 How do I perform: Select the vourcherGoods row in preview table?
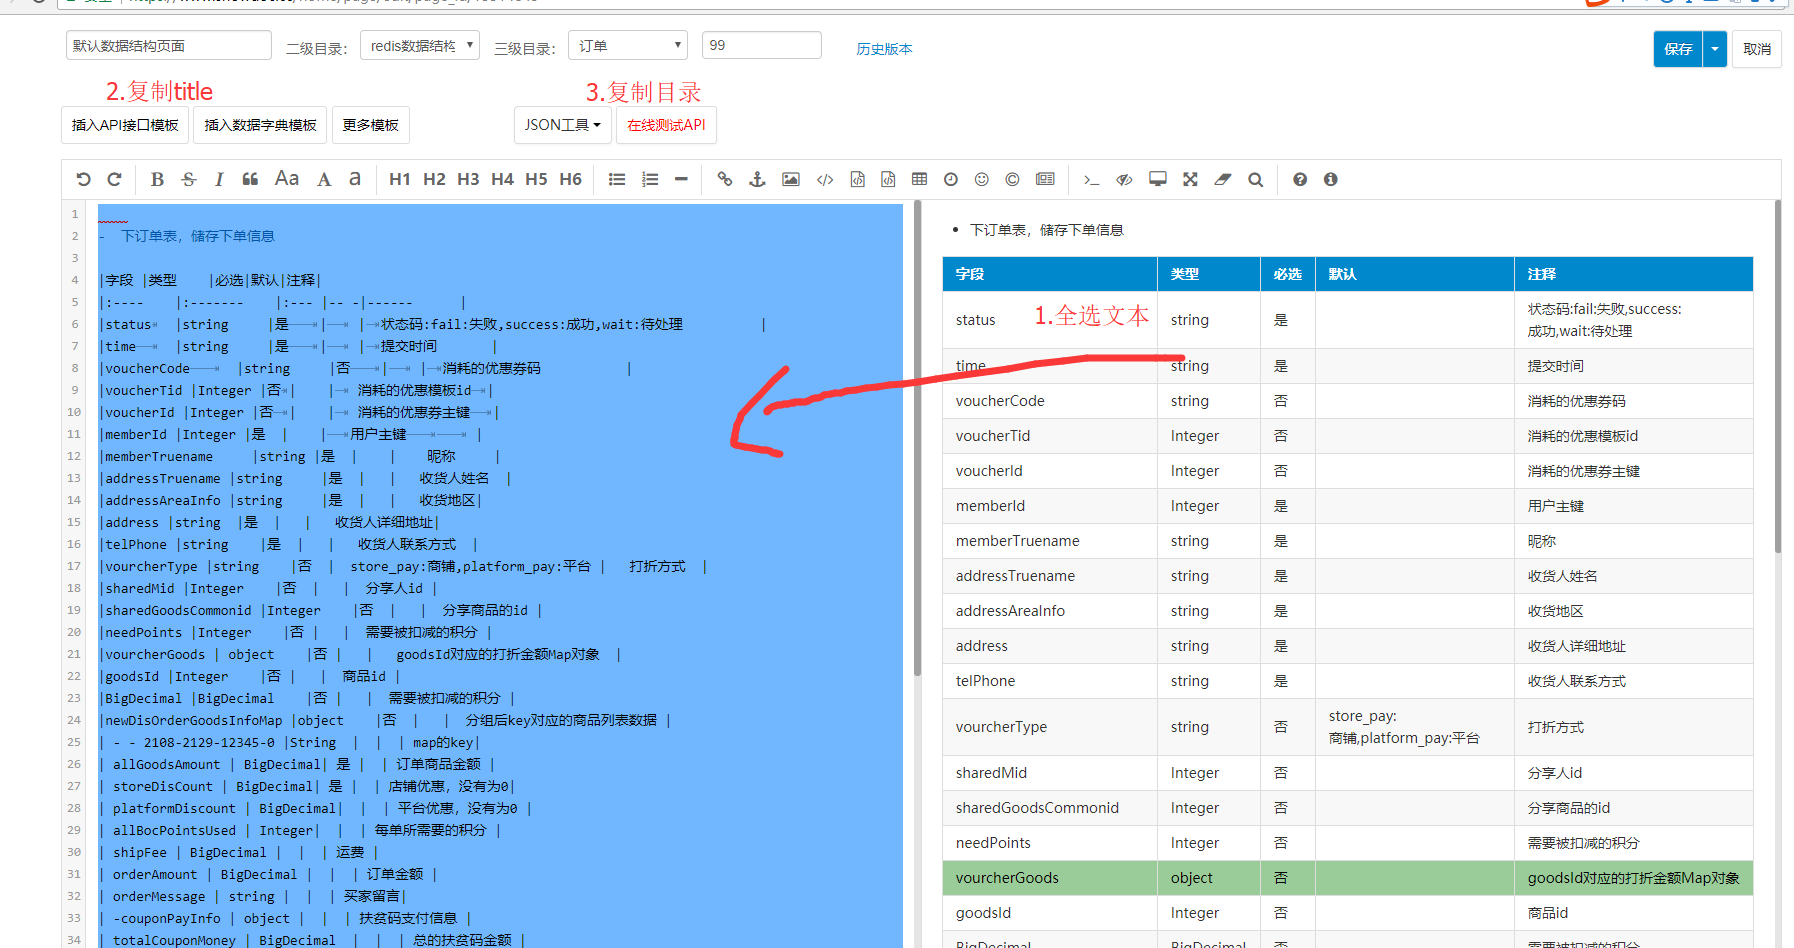point(1347,877)
